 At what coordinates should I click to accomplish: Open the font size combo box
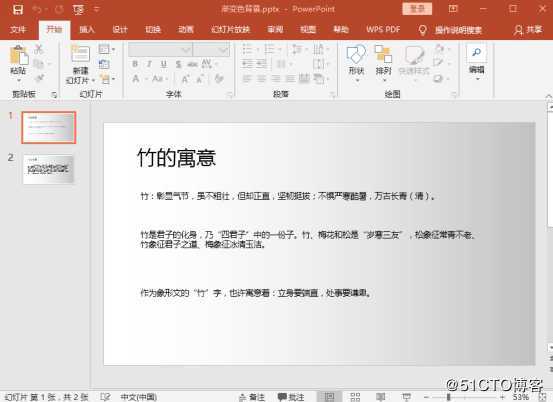(211, 50)
